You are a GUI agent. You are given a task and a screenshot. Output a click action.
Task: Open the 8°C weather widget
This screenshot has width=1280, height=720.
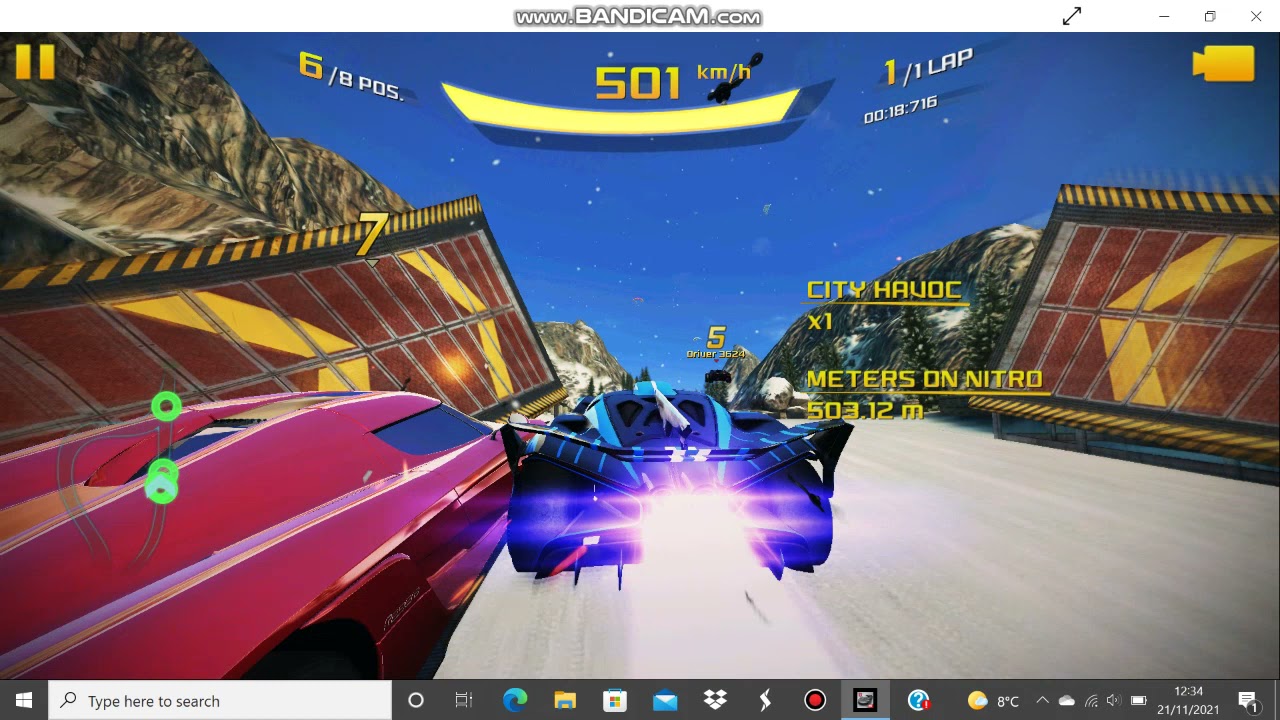[994, 701]
